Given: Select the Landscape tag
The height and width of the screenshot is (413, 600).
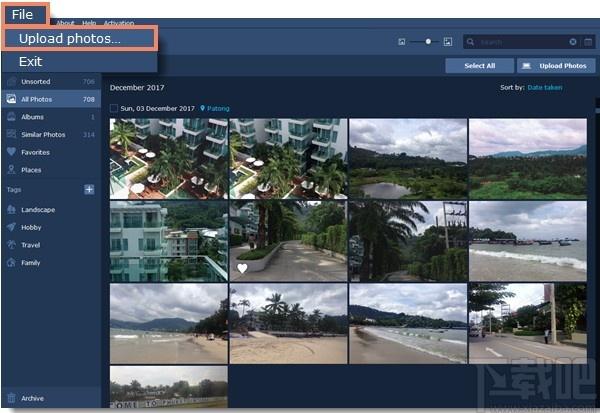Looking at the screenshot, I should pos(38,209).
